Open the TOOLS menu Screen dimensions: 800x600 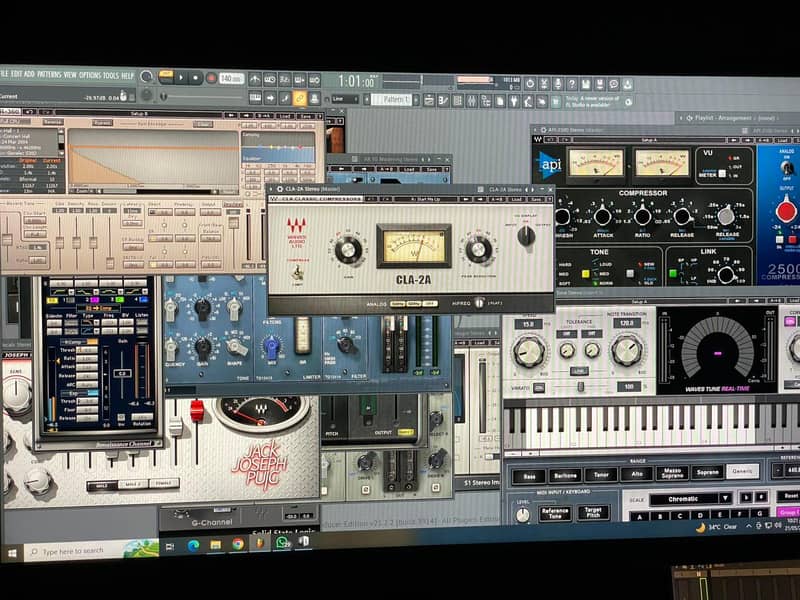pyautogui.click(x=110, y=76)
